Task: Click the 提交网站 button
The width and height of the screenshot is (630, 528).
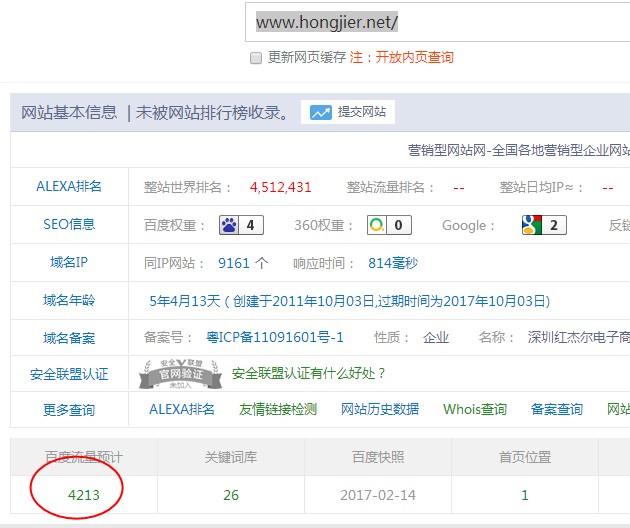Action: (348, 112)
